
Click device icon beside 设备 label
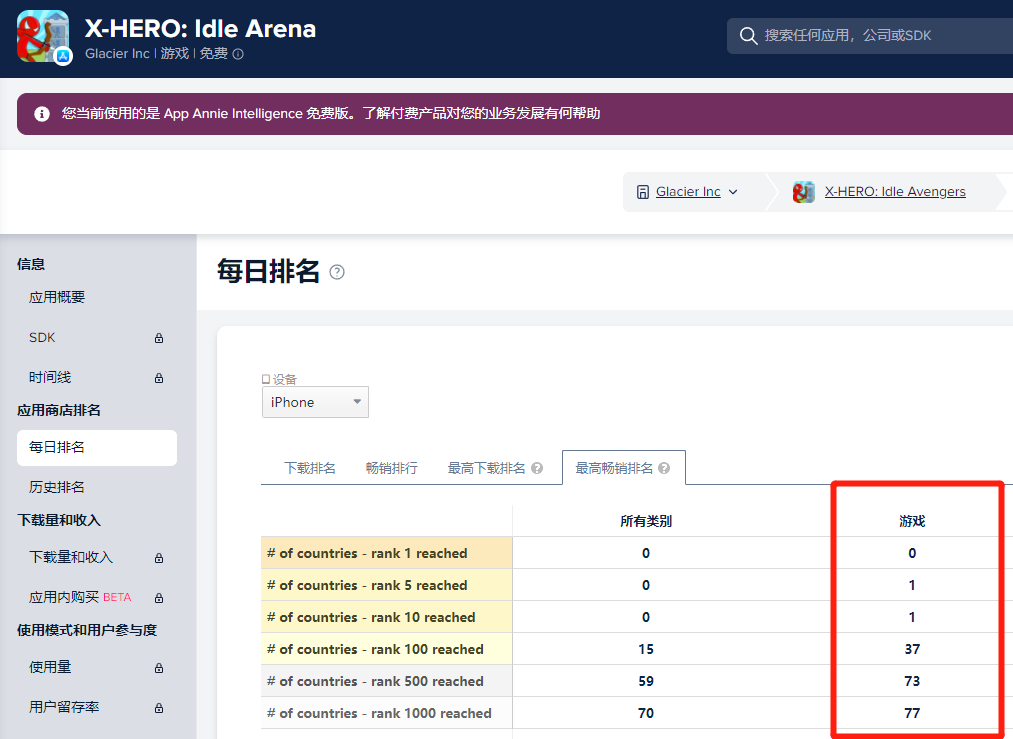(x=266, y=379)
